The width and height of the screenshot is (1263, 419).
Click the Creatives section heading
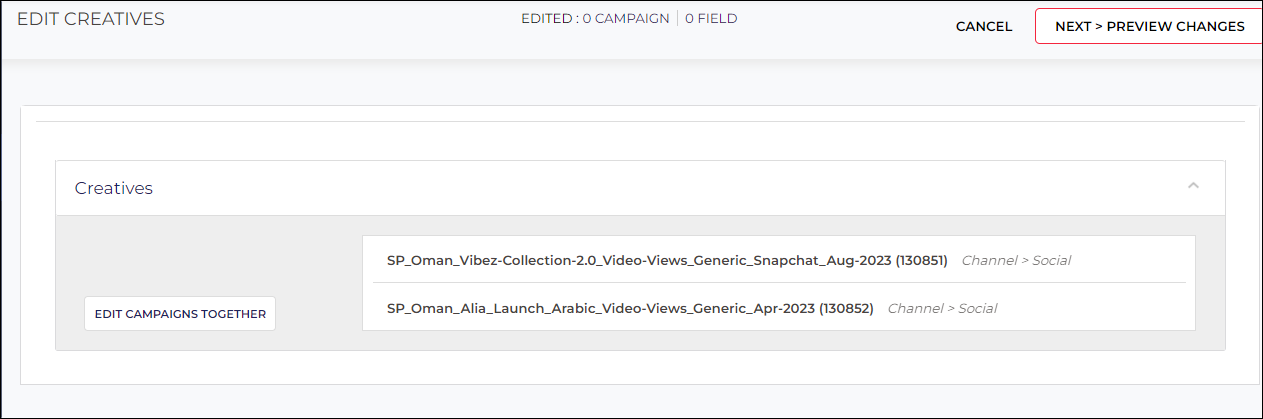114,188
